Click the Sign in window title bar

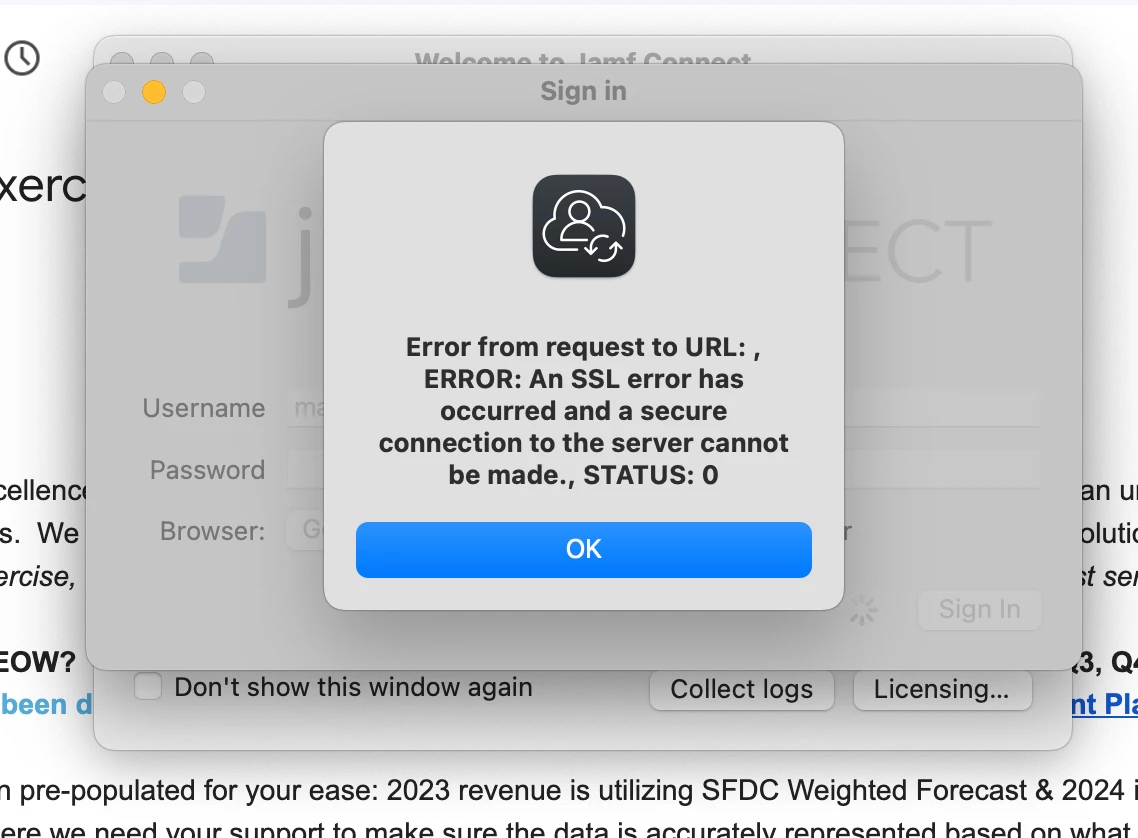(584, 92)
